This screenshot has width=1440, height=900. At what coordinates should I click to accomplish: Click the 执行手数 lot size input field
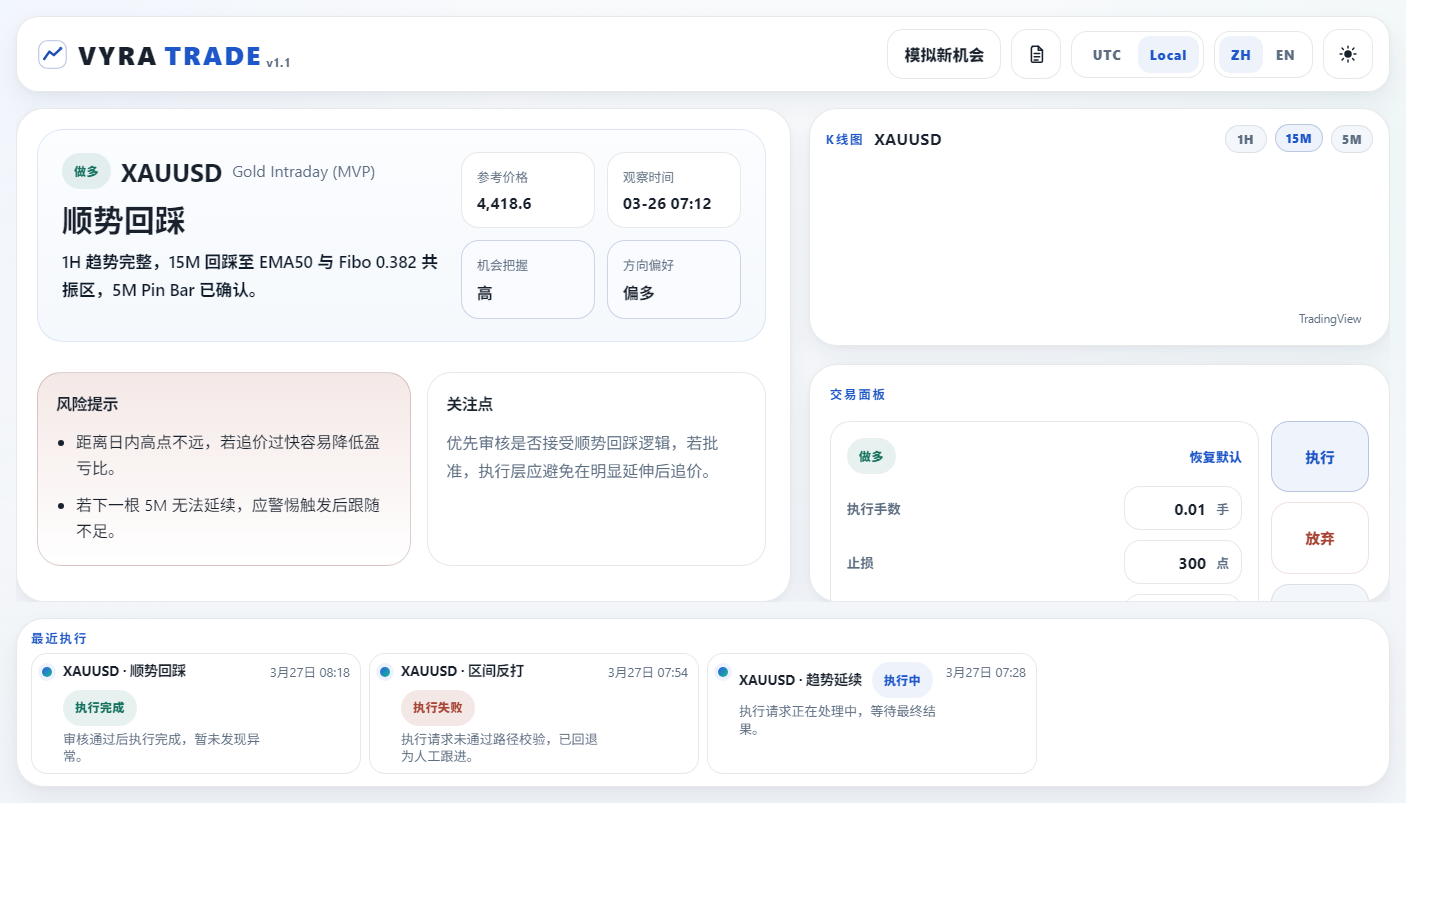pos(1183,508)
